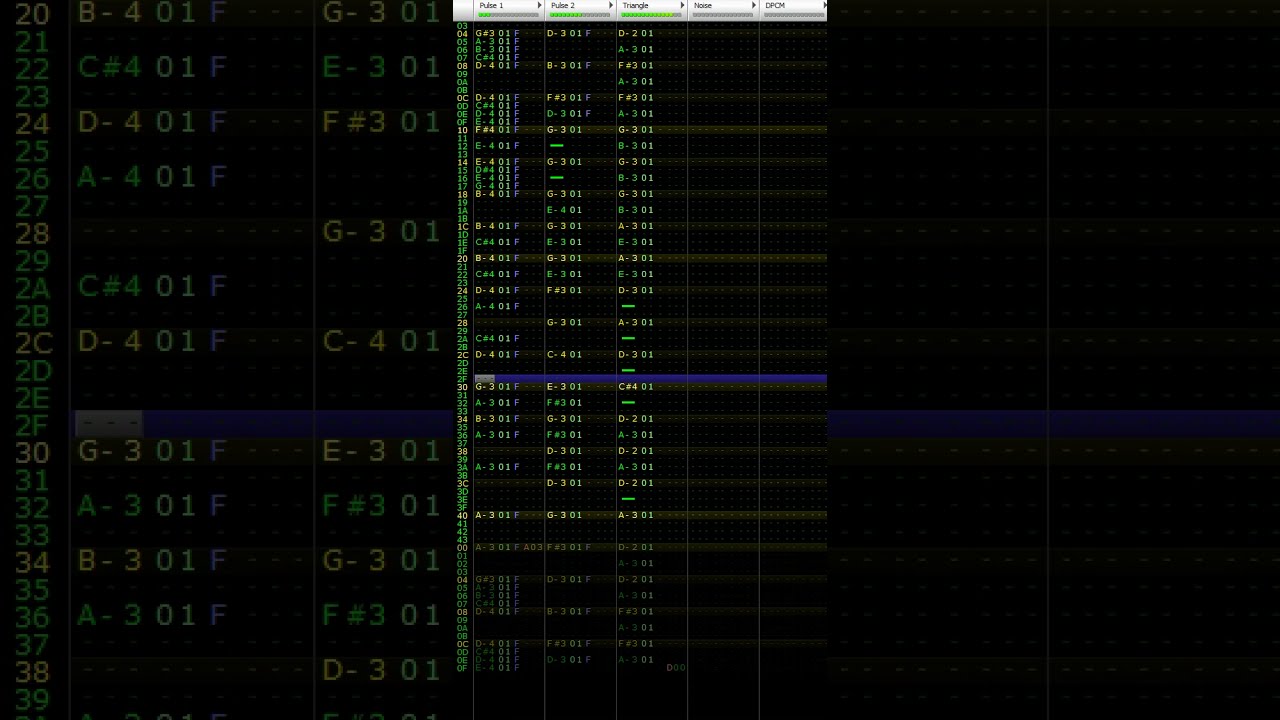Select C#4 in row 30 of Triangle
Viewport: 1280px width, 720px height.
pos(628,387)
